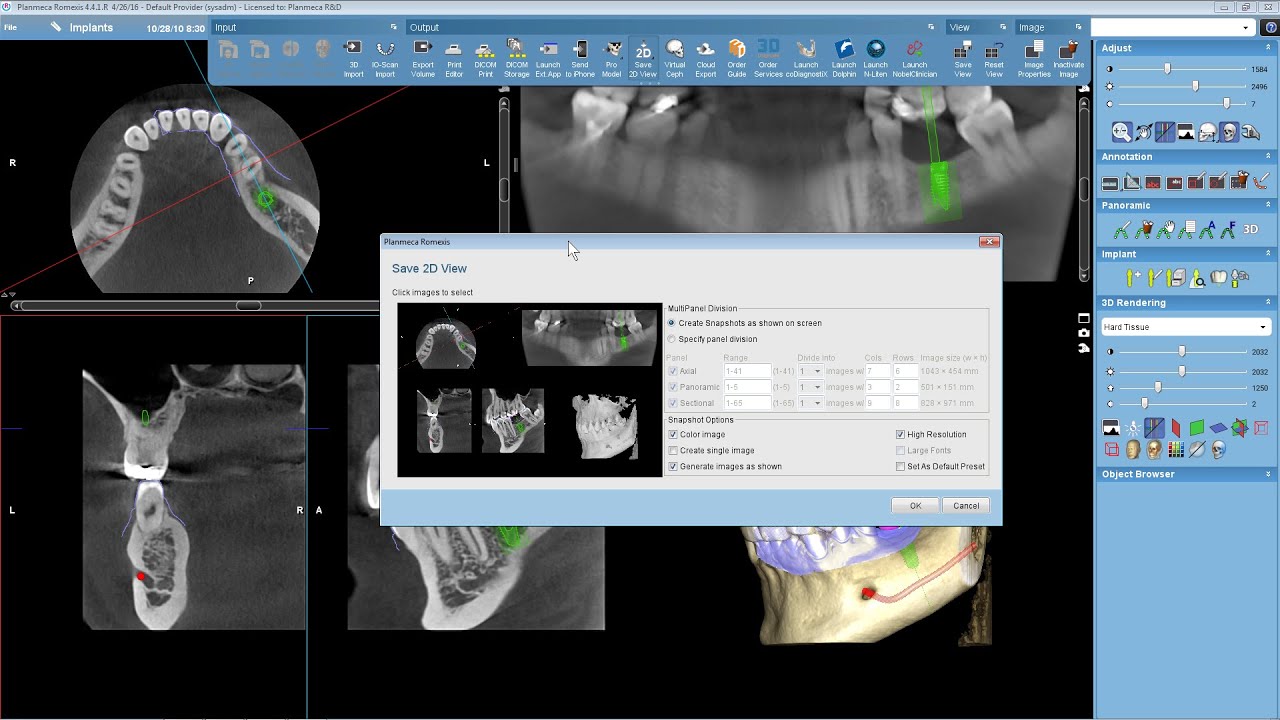Collapse the Panoramic panel

[x=1268, y=206]
